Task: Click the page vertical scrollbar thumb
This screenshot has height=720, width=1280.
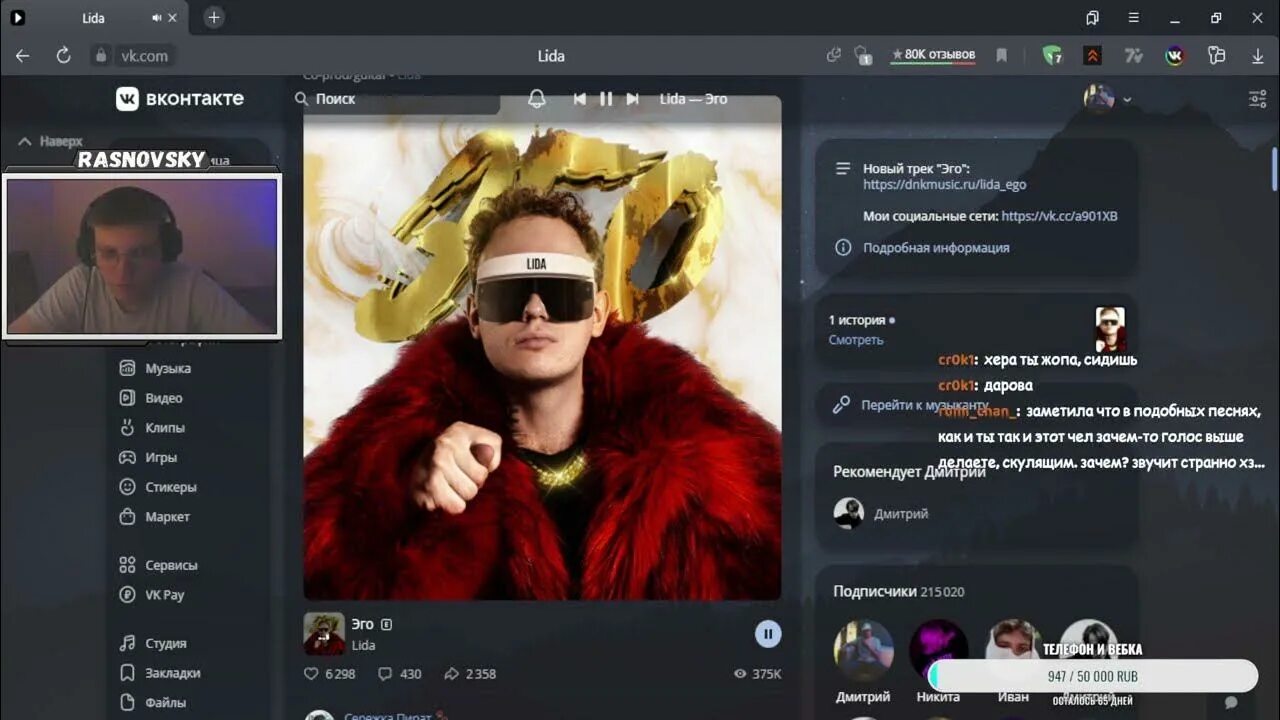Action: click(1274, 168)
